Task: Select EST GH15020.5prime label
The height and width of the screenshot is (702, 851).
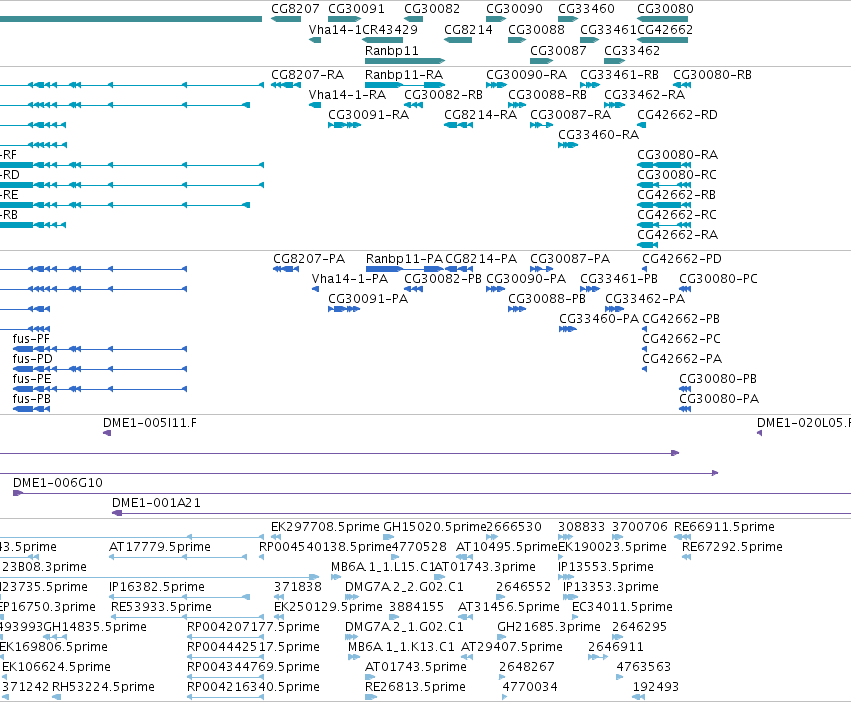Action: click(435, 527)
